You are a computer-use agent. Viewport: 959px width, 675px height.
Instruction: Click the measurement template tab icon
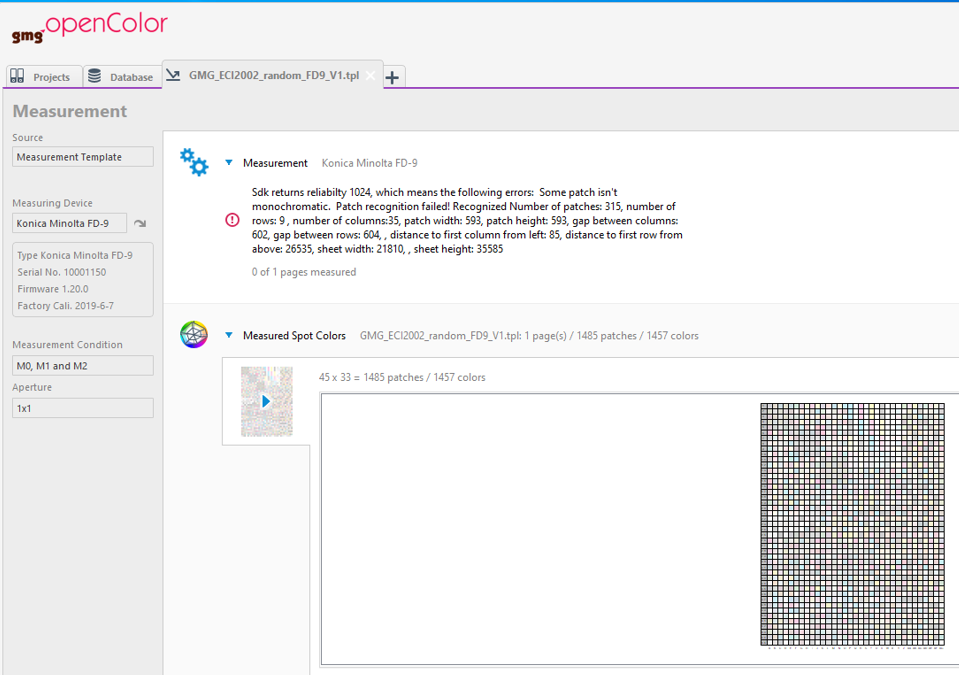[173, 75]
